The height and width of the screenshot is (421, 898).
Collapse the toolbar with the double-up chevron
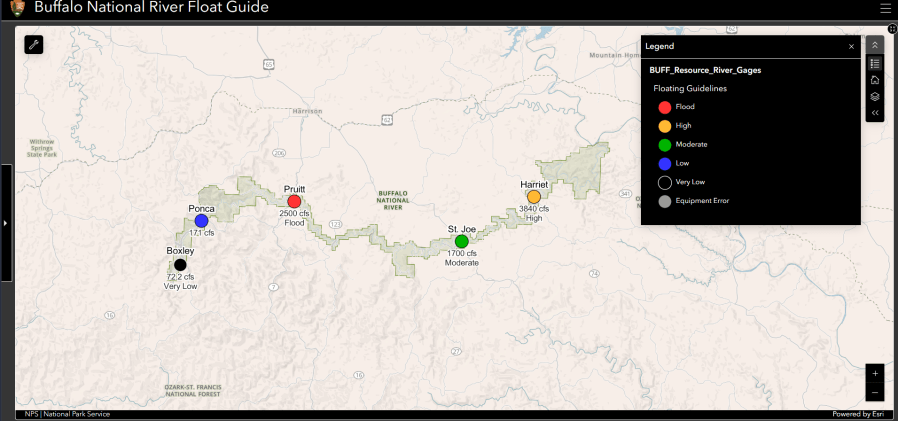[x=875, y=45]
